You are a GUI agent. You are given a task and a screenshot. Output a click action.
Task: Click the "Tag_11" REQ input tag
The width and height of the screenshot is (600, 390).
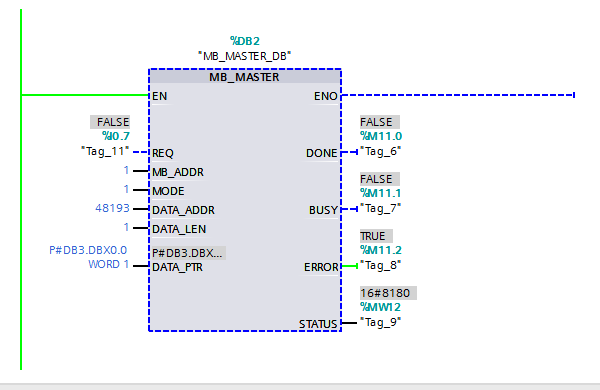click(105, 151)
